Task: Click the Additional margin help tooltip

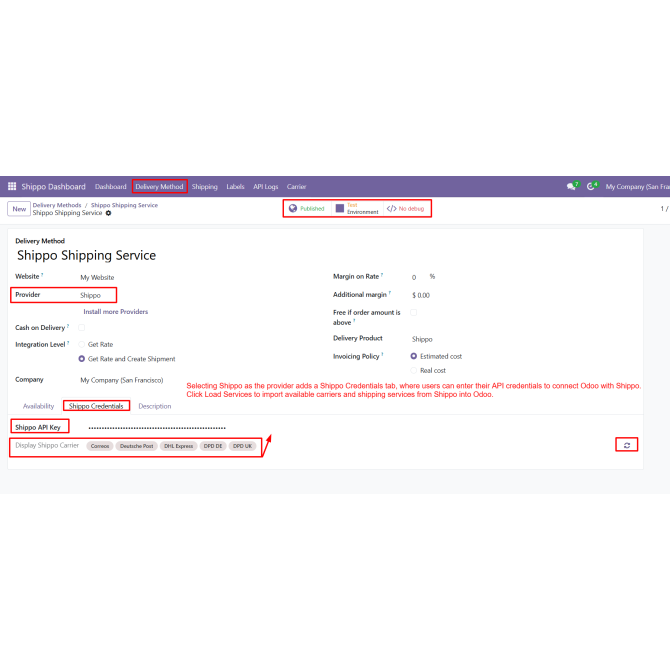Action: 390,293
